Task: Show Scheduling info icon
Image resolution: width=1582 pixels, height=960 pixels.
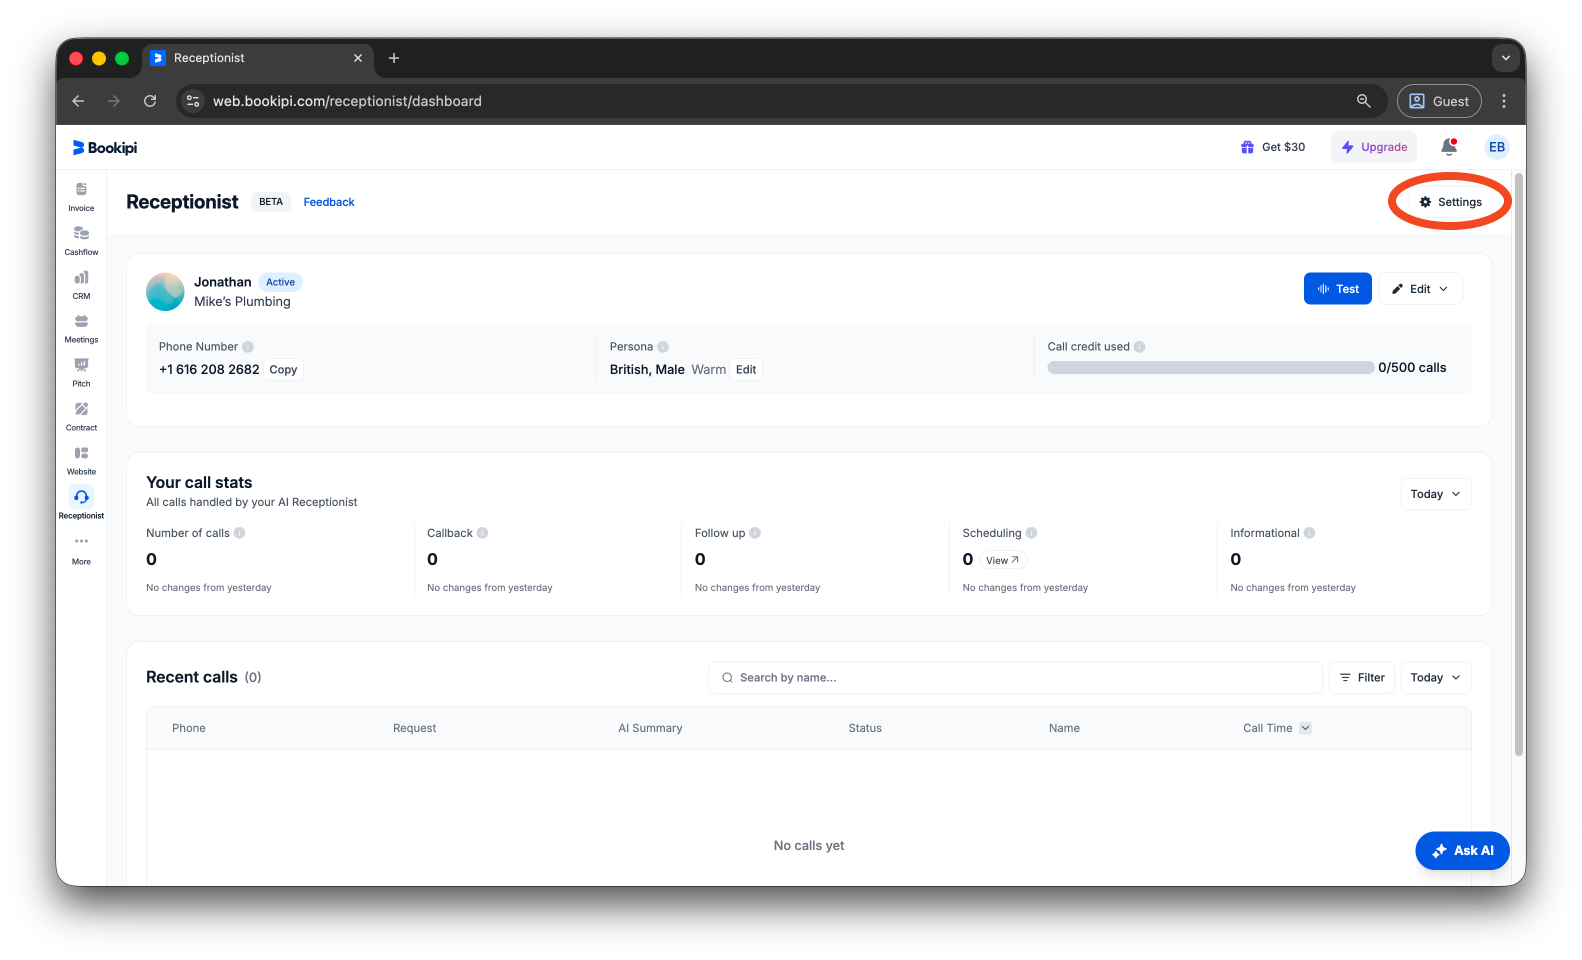Action: click(1031, 533)
